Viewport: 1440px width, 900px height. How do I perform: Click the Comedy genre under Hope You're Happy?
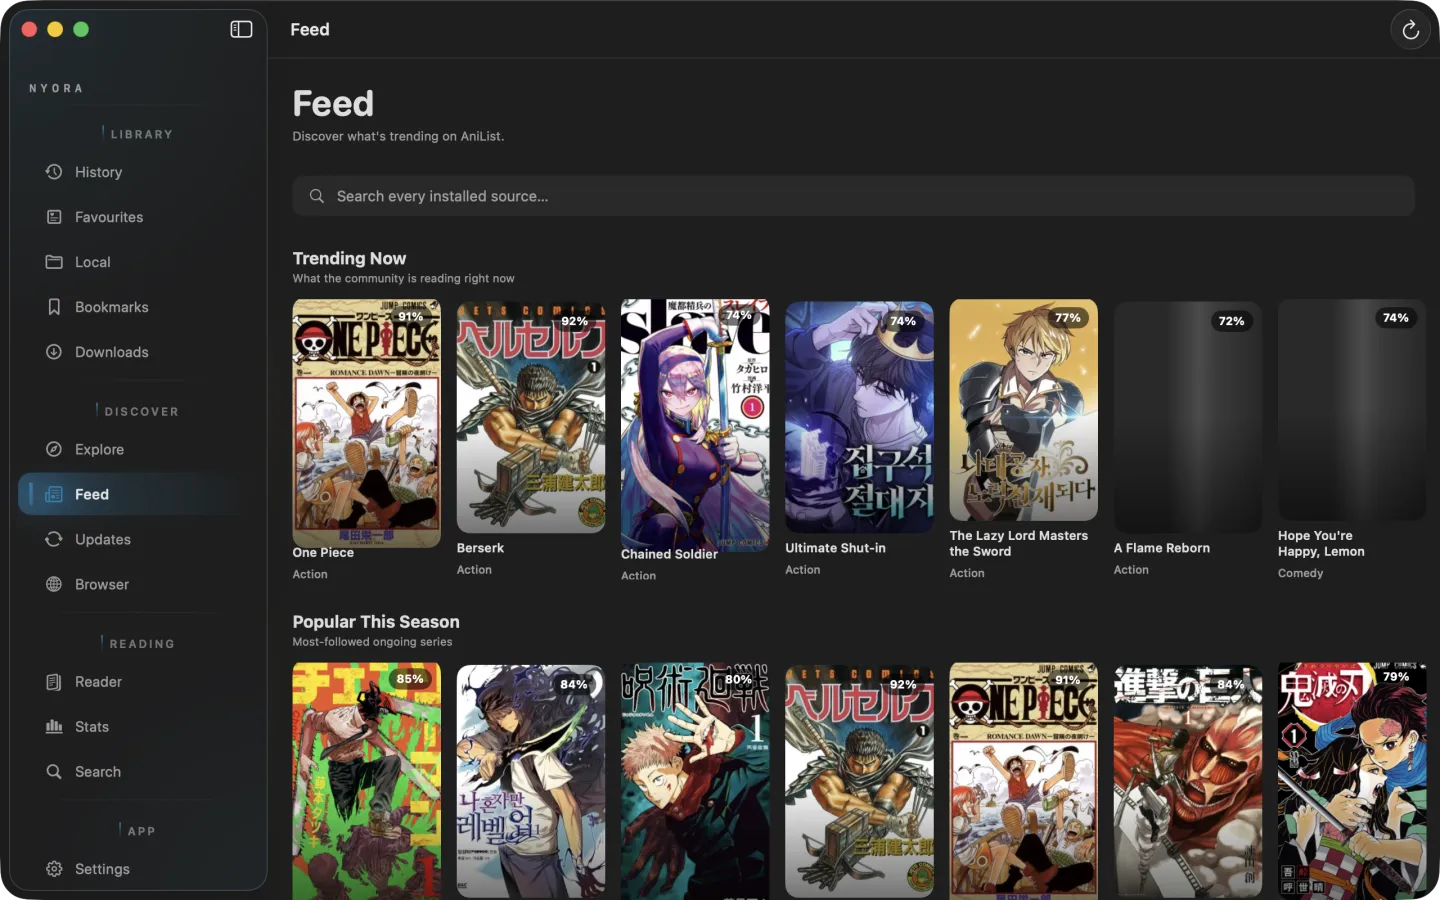click(x=1300, y=573)
